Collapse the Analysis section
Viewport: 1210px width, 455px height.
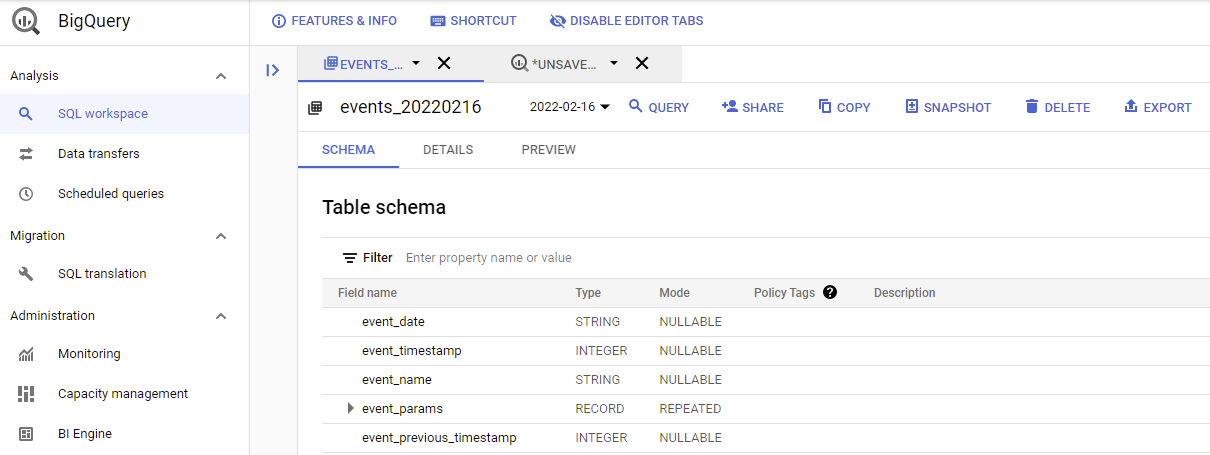coord(221,76)
